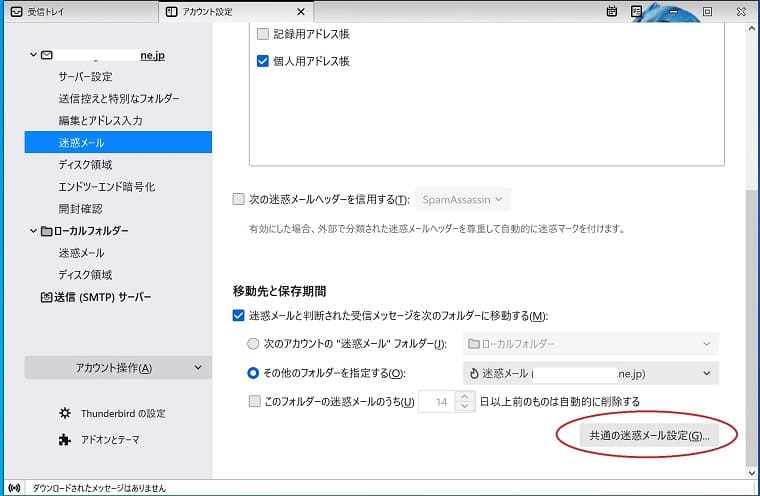Open 送信控えと特別なフォルダー settings
Viewport: 760px width, 496px height.
coord(119,98)
